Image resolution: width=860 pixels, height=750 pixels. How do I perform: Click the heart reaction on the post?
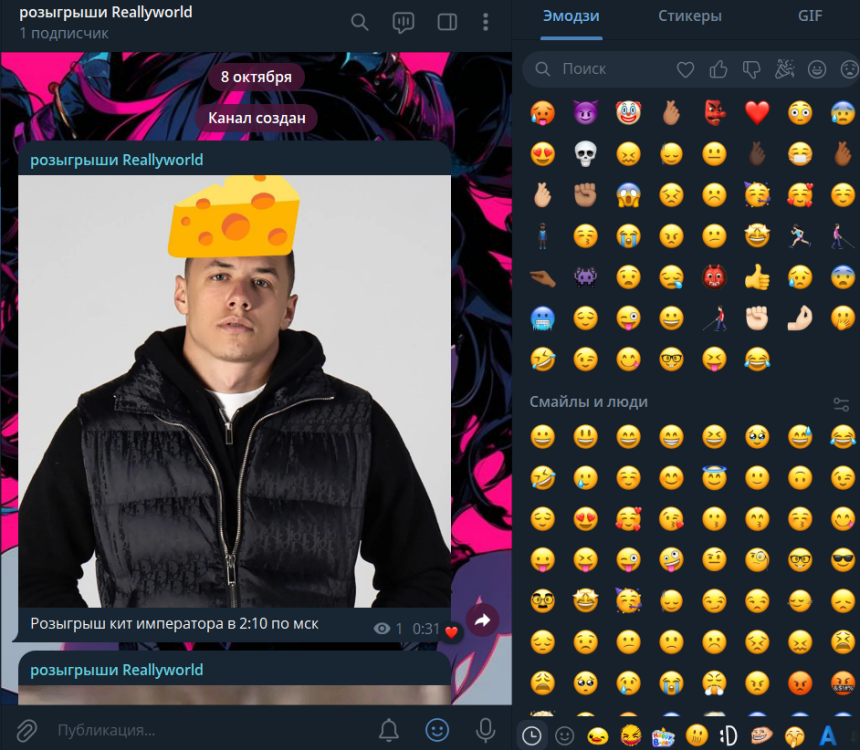tap(451, 632)
